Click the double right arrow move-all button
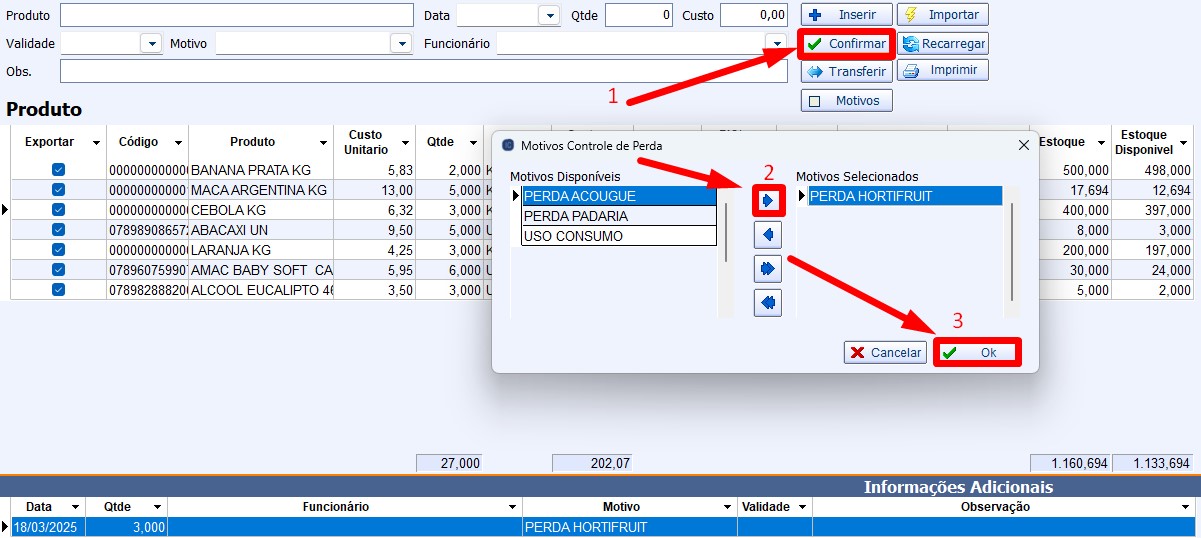1201x538 pixels. 768,268
